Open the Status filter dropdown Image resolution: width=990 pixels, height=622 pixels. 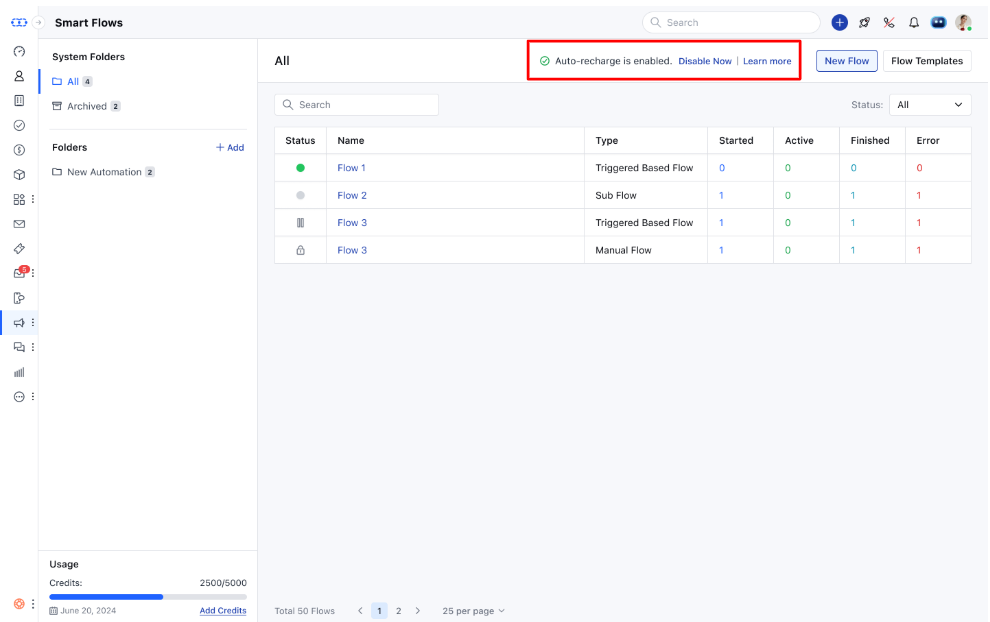pos(930,105)
